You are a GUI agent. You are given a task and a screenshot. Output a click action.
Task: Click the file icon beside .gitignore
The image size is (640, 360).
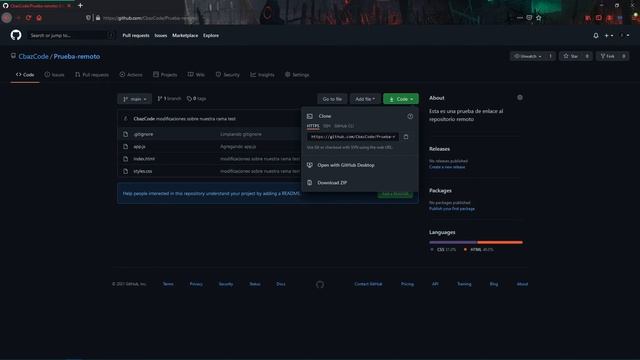(126, 134)
